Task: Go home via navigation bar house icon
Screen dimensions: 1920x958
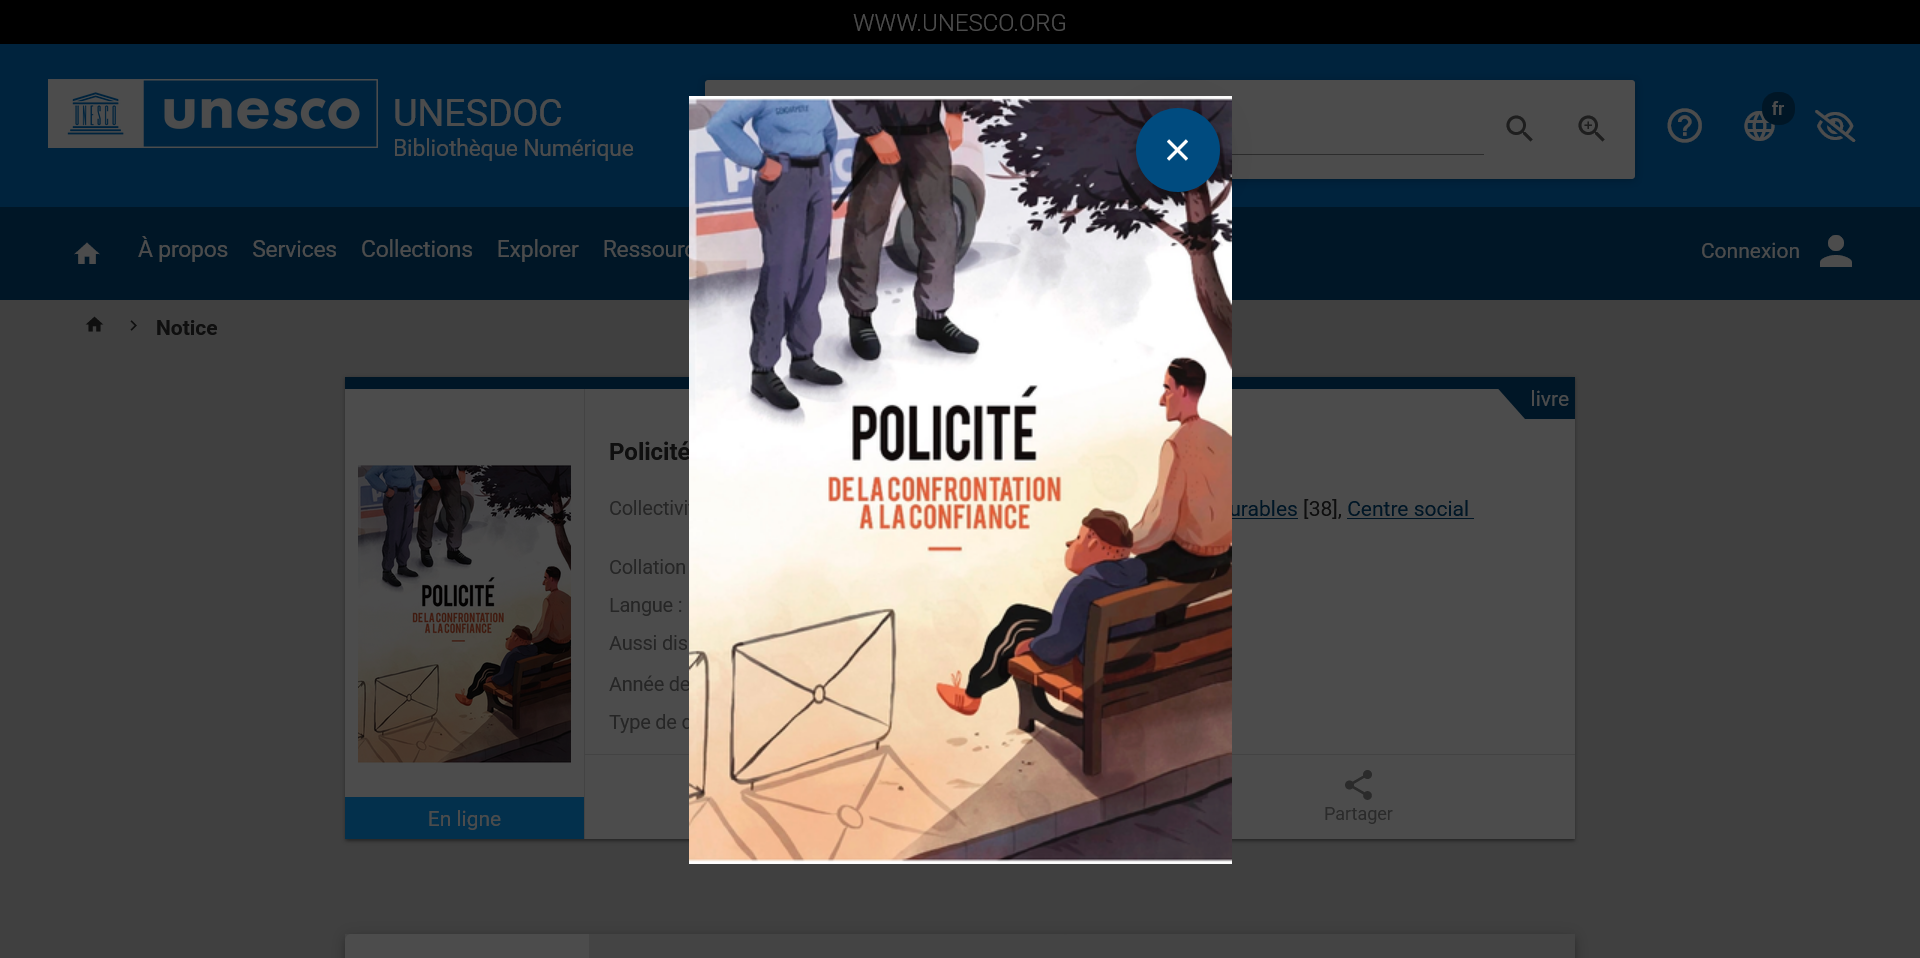Action: [x=87, y=254]
